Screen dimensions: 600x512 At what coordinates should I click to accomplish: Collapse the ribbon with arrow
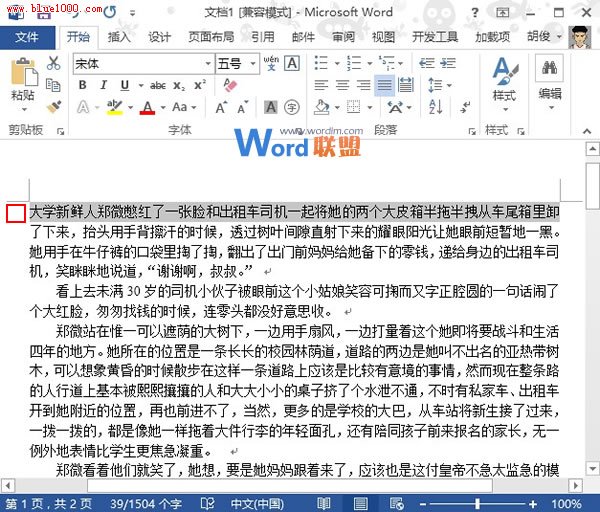click(587, 130)
